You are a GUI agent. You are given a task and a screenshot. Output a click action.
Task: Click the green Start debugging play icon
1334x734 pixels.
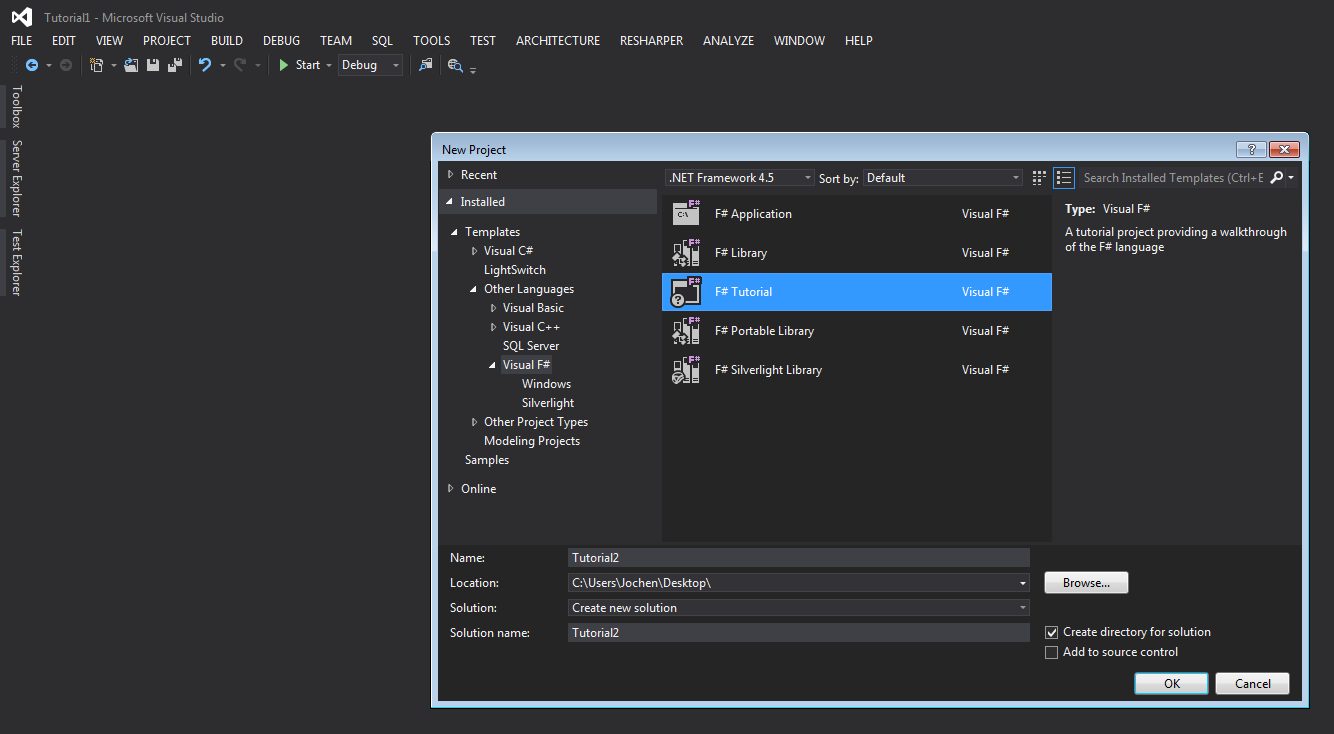tap(284, 65)
